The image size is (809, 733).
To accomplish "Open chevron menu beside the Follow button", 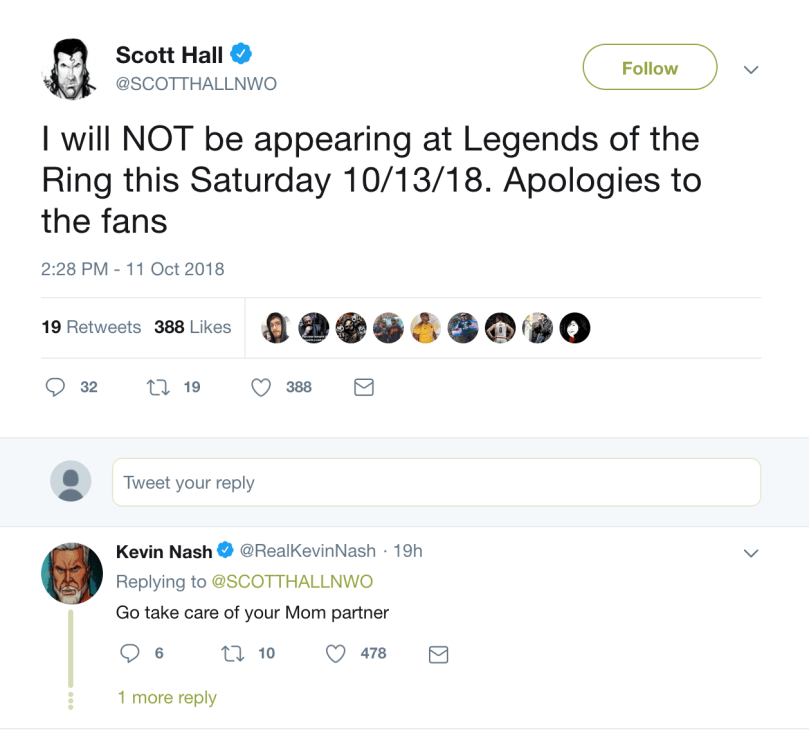I will click(x=751, y=70).
